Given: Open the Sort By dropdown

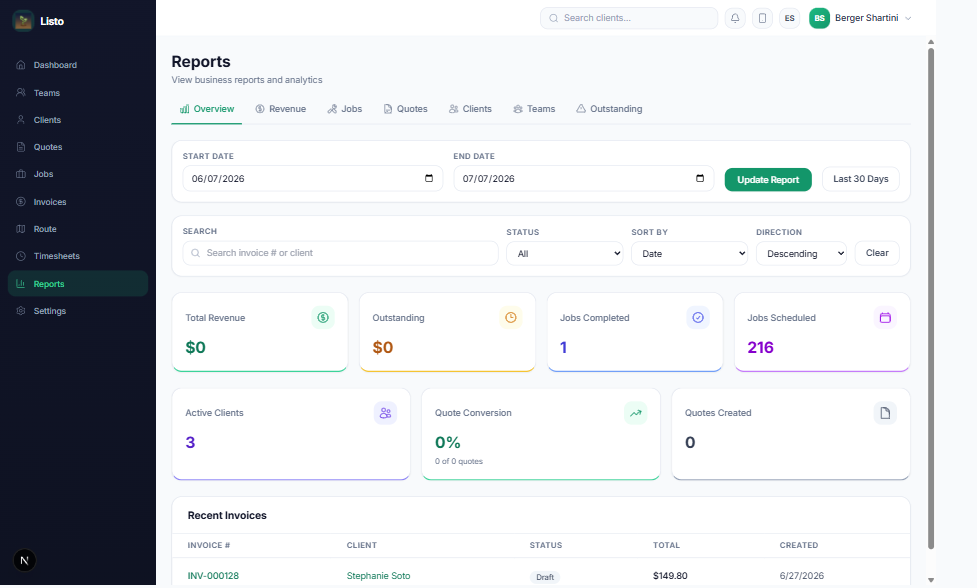Looking at the screenshot, I should point(689,254).
